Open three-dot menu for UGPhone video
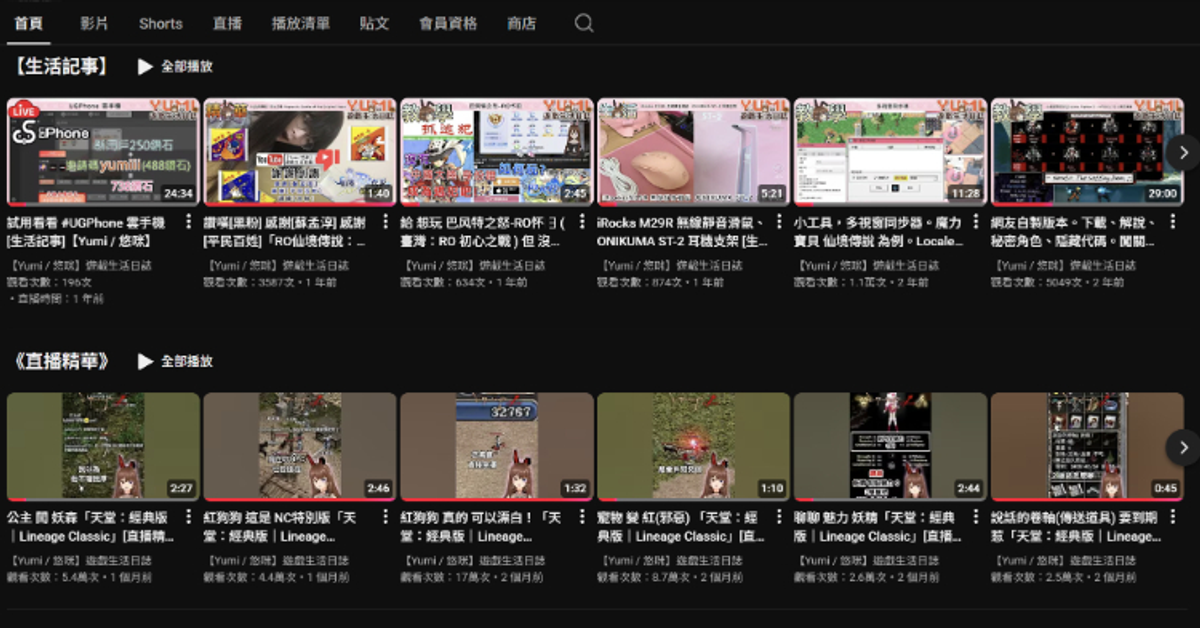Image resolution: width=1200 pixels, height=628 pixels. tap(189, 222)
